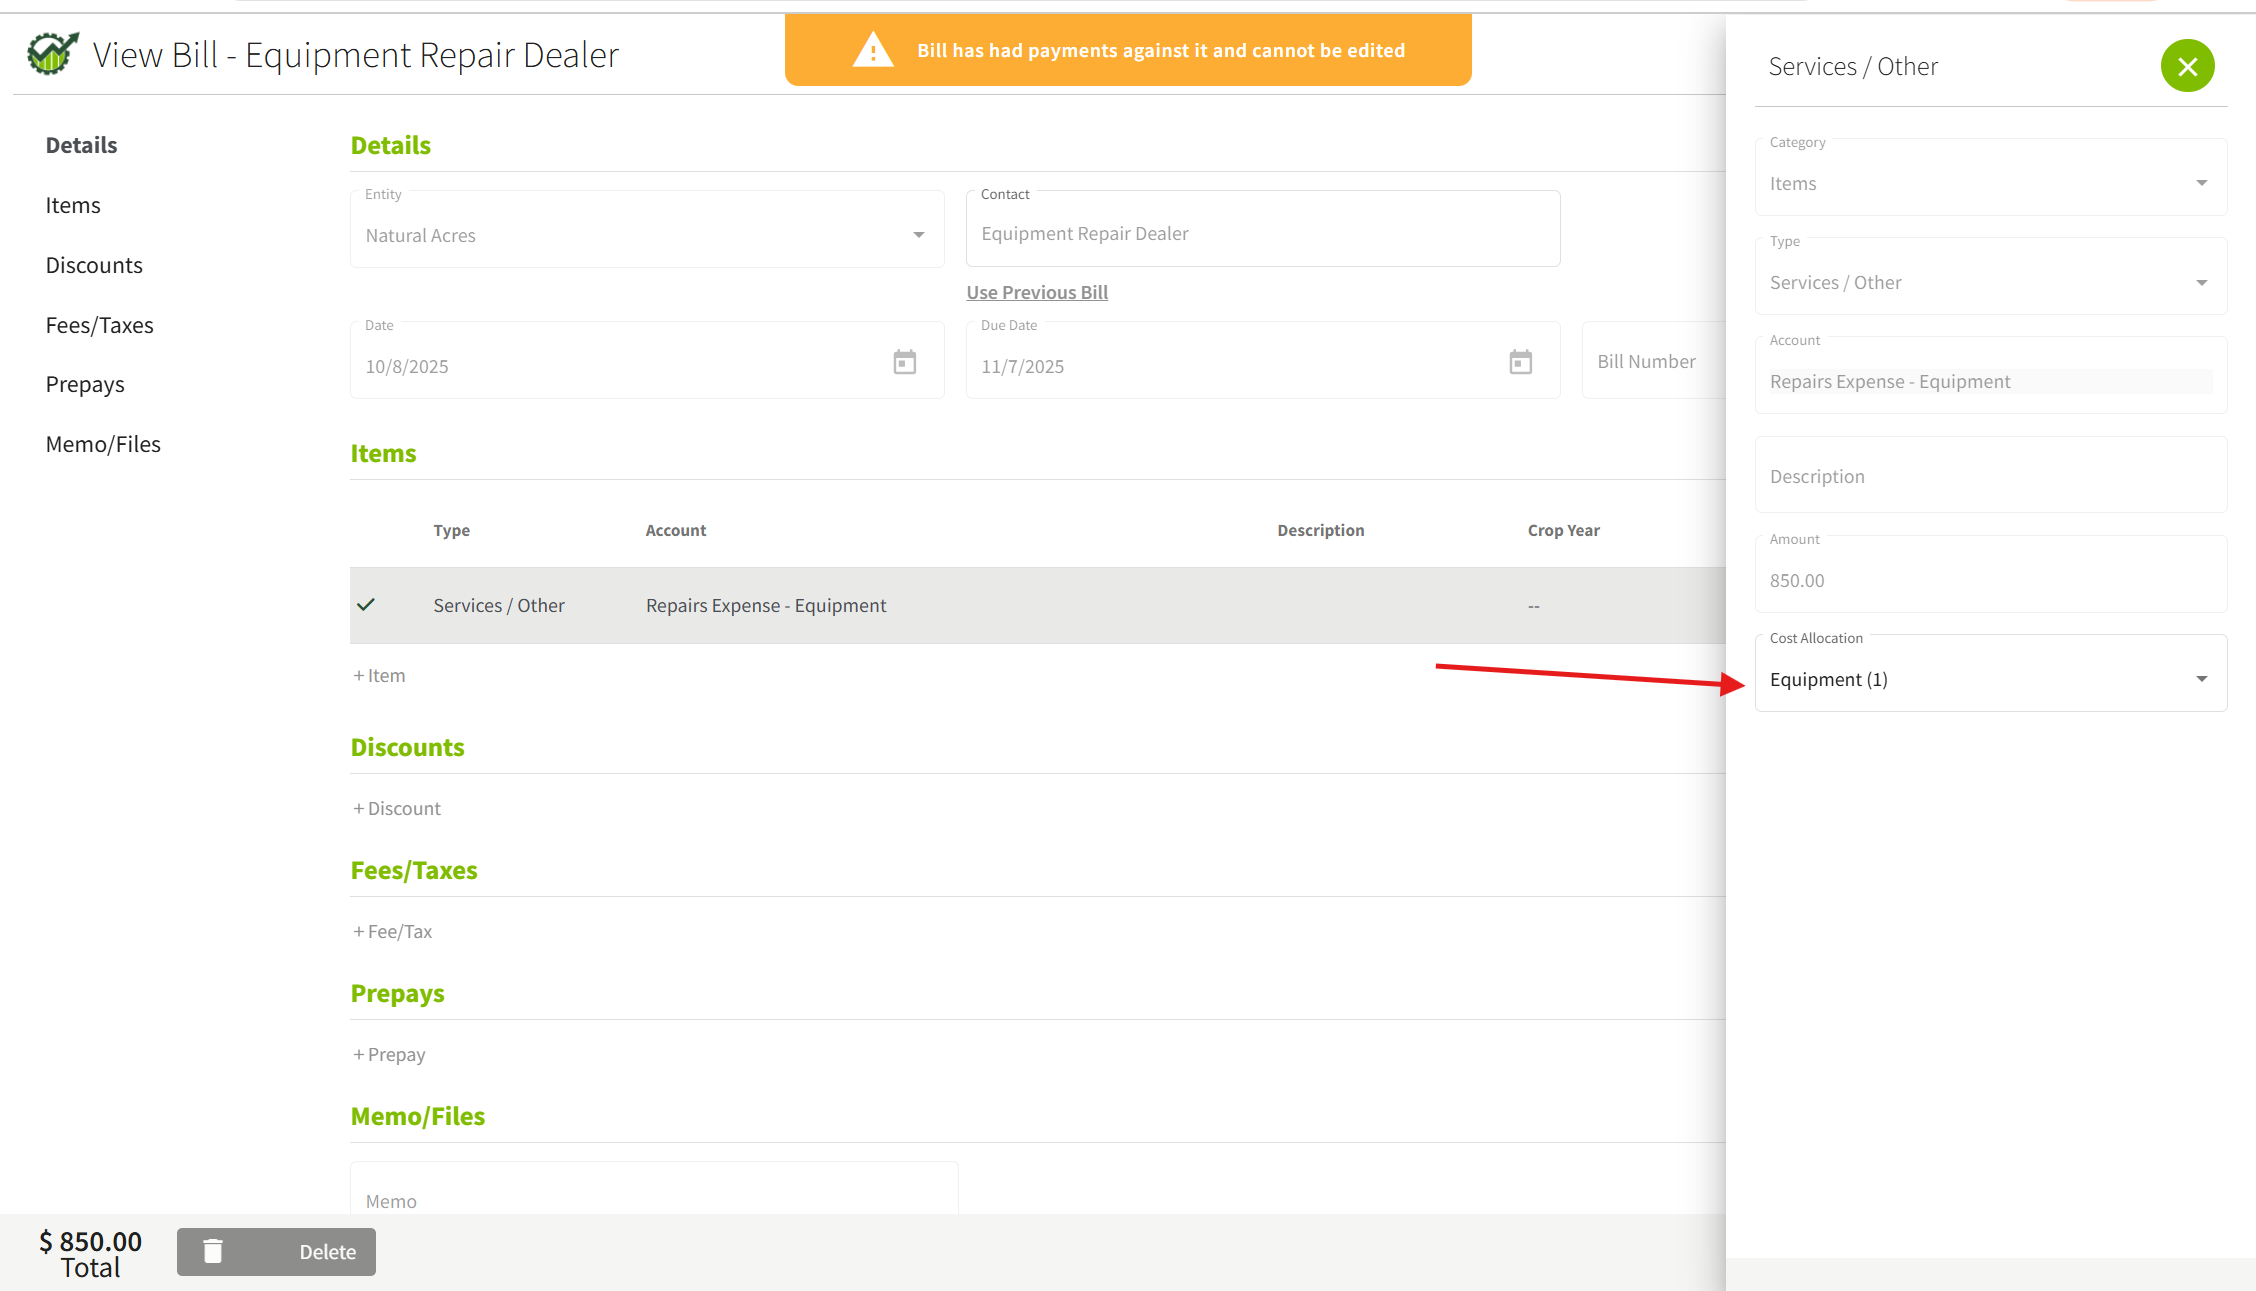Viewport: 2256px width, 1291px height.
Task: Click the Description field in side panel
Action: click(1990, 476)
